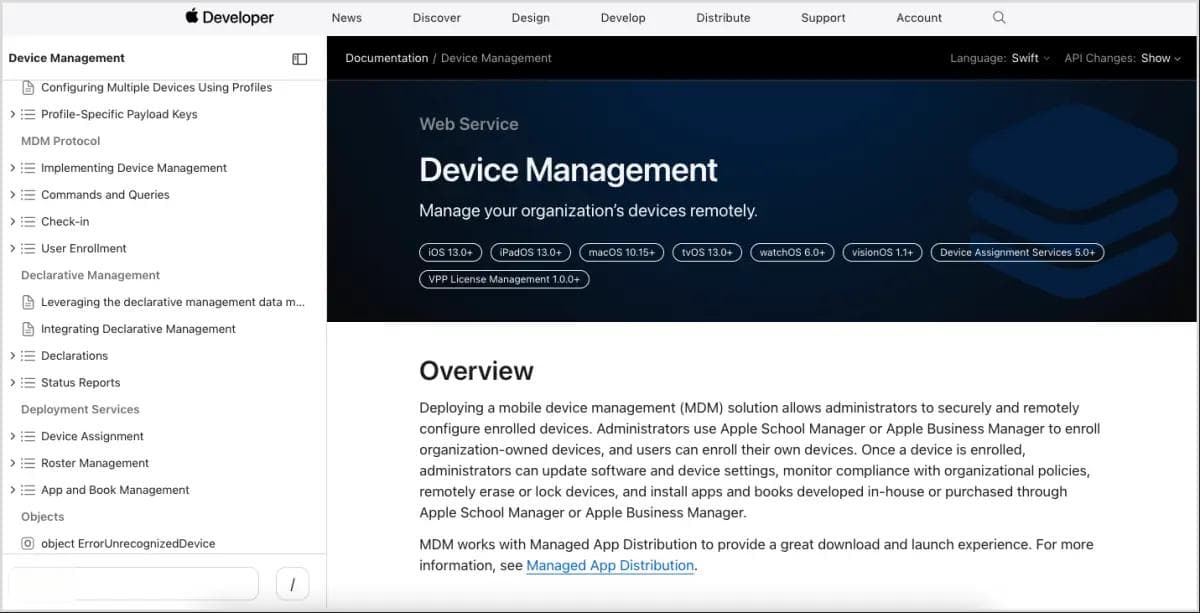1200x613 pixels.
Task: Click the tvOS 13.0+ availability badge
Action: (x=707, y=253)
